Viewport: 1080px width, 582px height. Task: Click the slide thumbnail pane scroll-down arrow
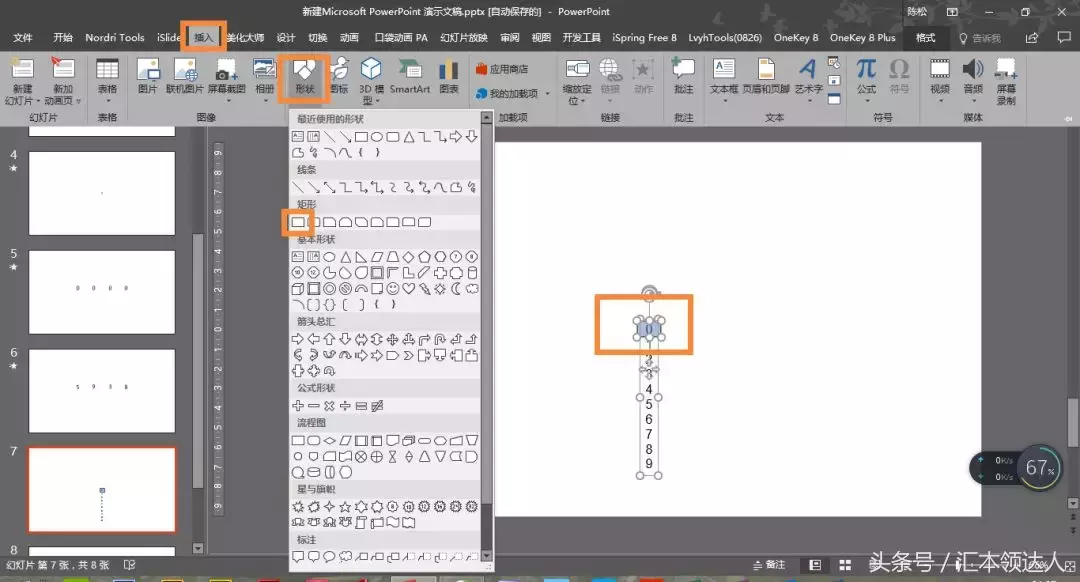point(198,549)
